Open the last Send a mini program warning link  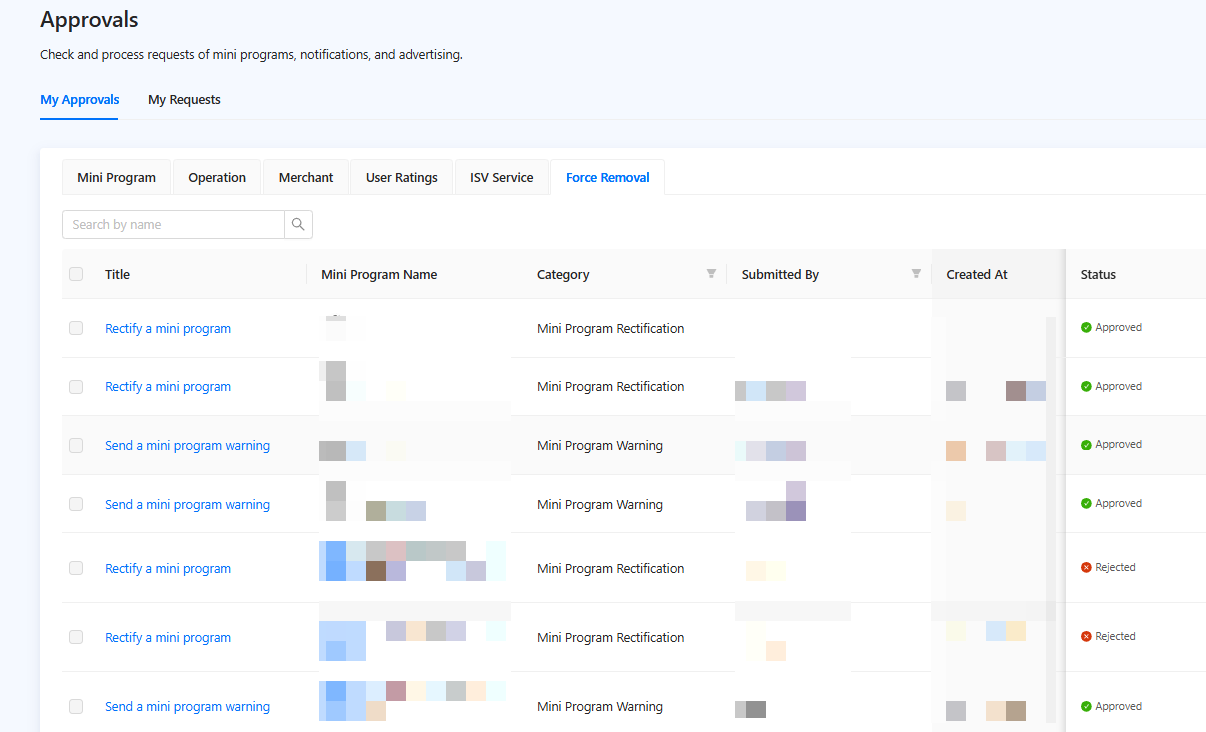click(187, 707)
